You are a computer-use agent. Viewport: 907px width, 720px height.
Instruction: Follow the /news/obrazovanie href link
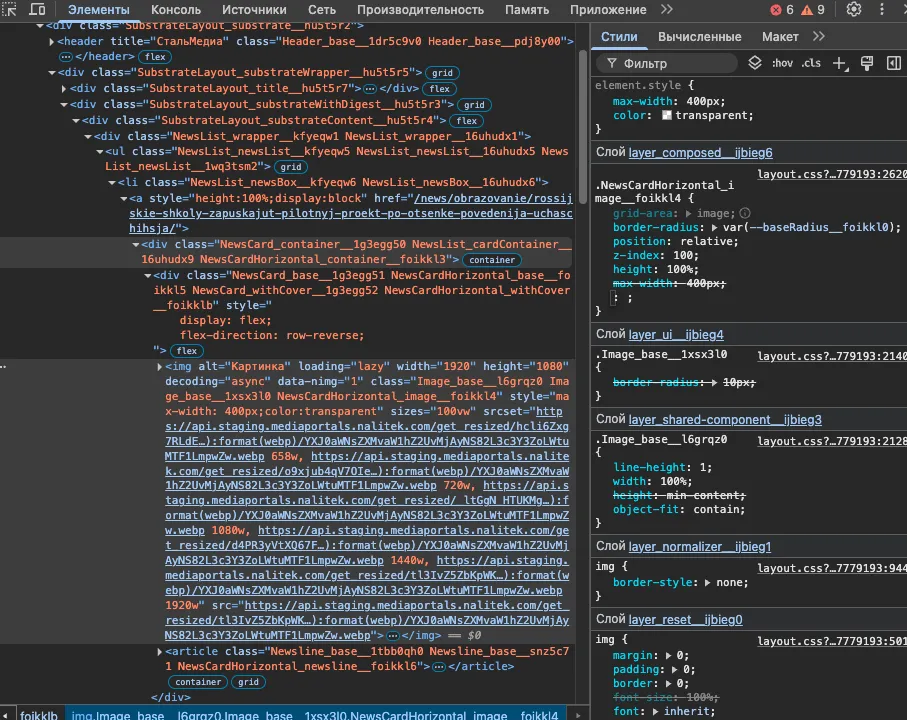tap(351, 213)
